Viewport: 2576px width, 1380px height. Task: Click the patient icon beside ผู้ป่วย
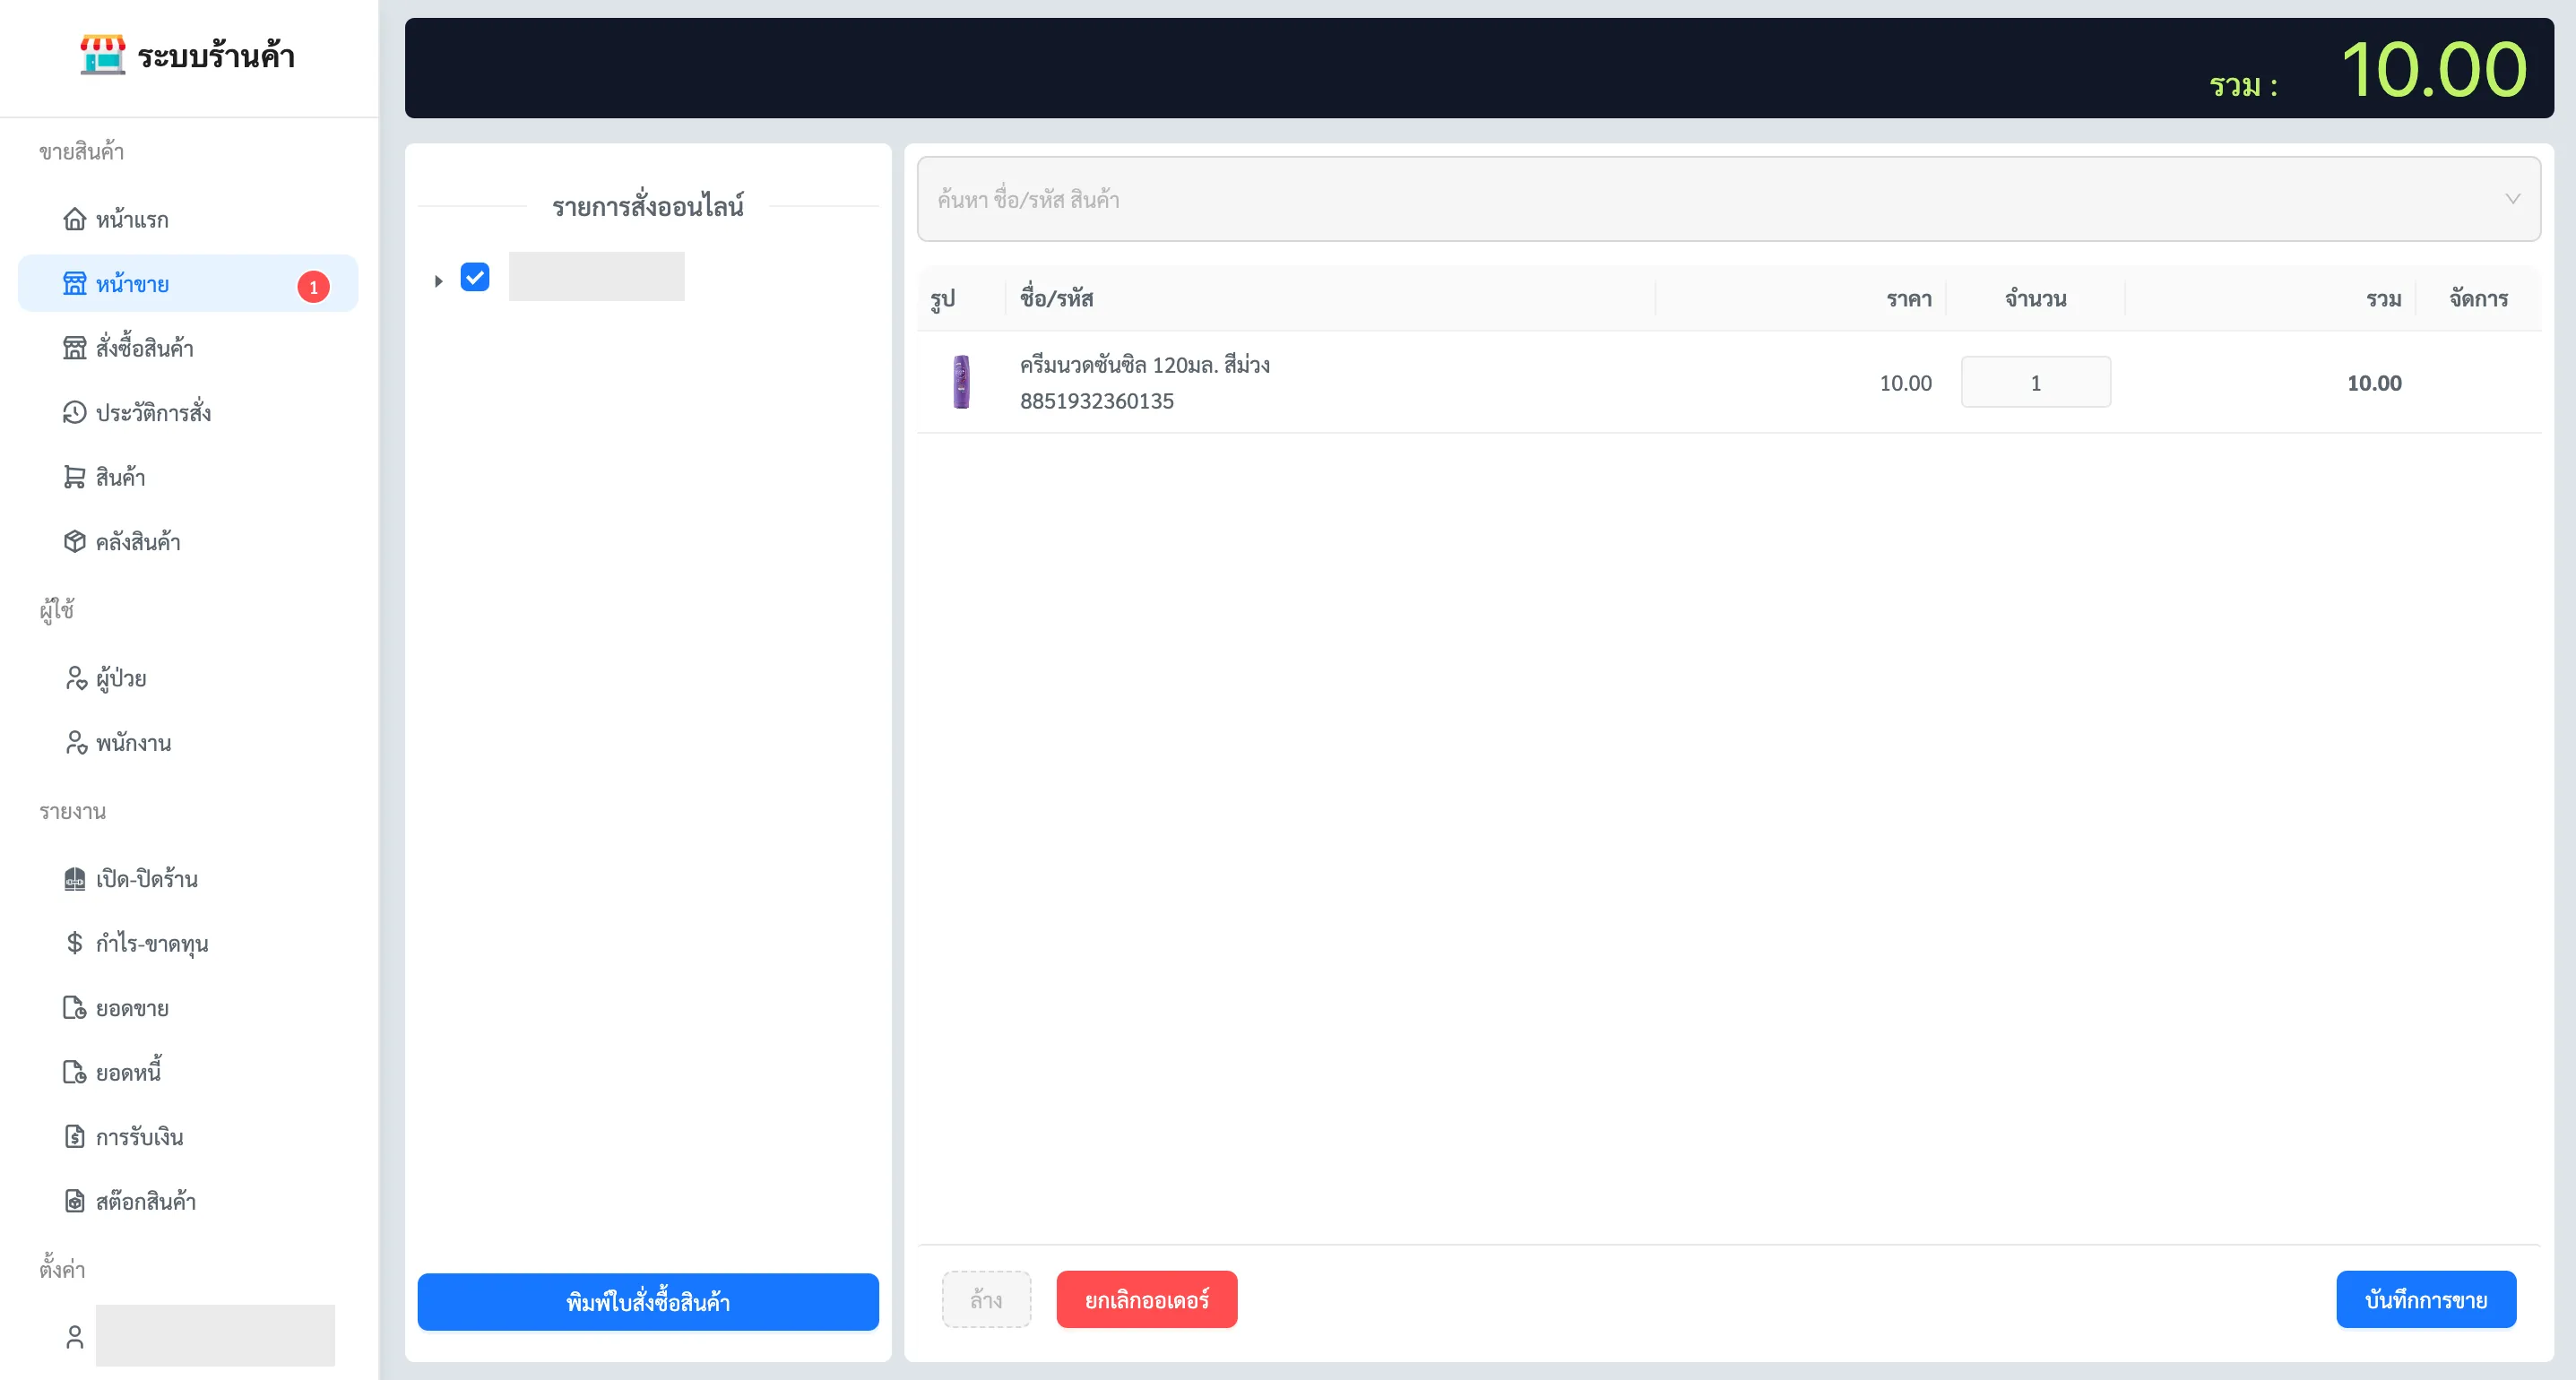[76, 678]
